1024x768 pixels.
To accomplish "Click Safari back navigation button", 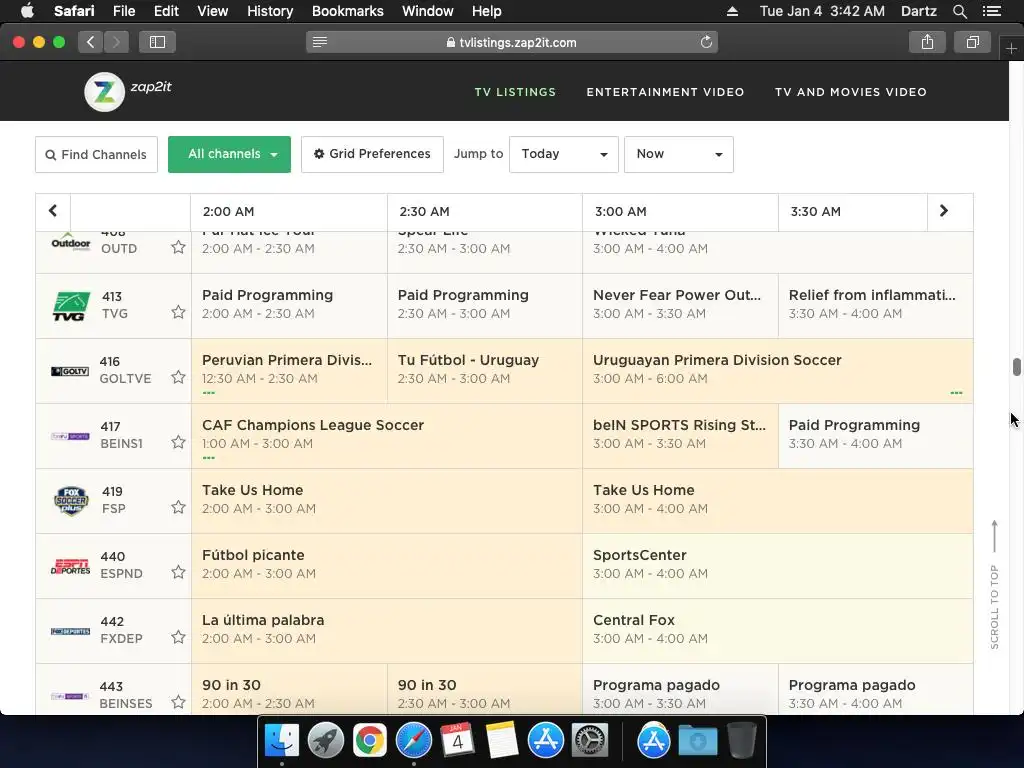I will coord(91,42).
